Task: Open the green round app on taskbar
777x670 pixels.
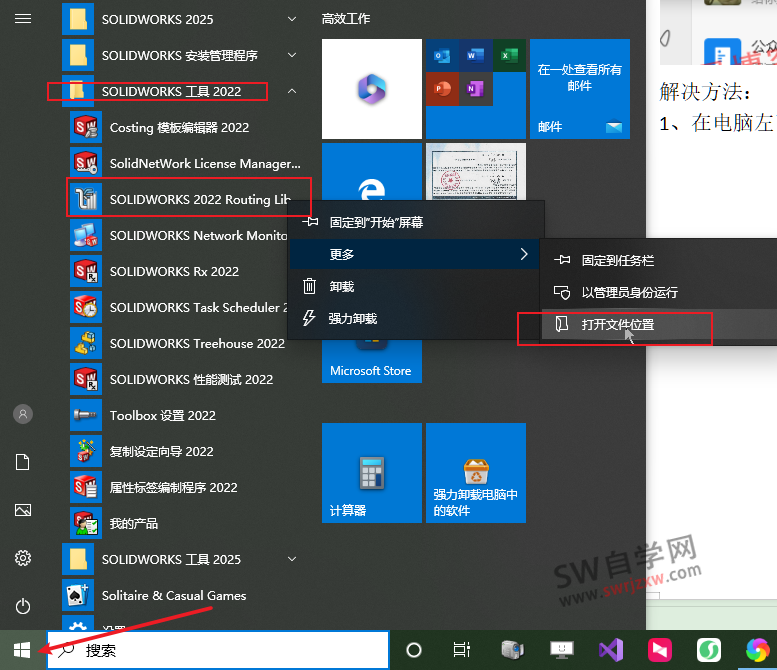Action: click(709, 650)
